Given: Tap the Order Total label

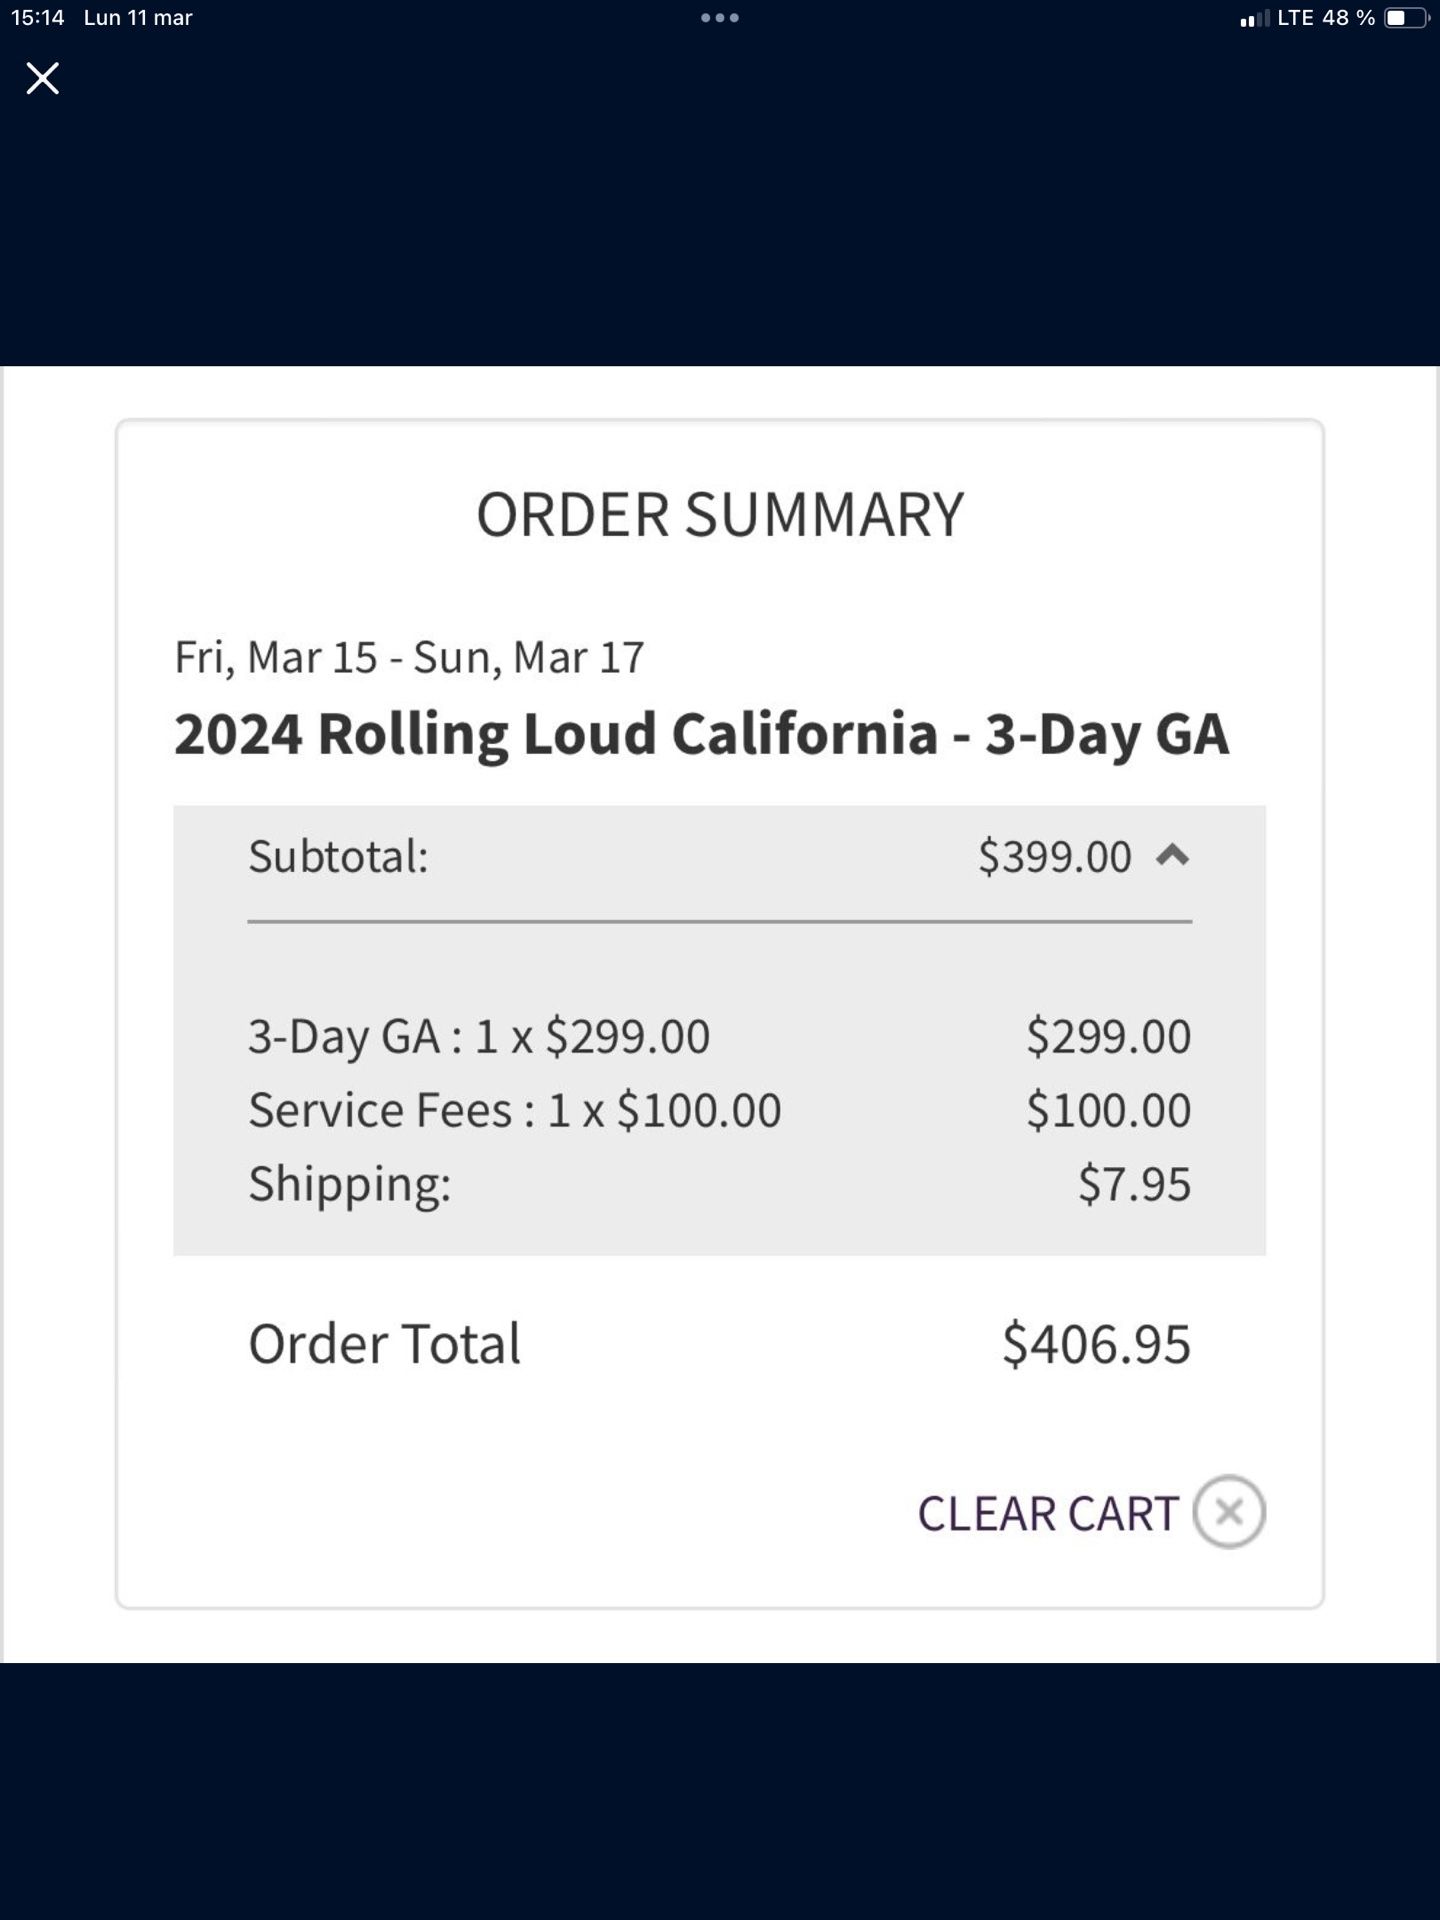Looking at the screenshot, I should point(385,1343).
